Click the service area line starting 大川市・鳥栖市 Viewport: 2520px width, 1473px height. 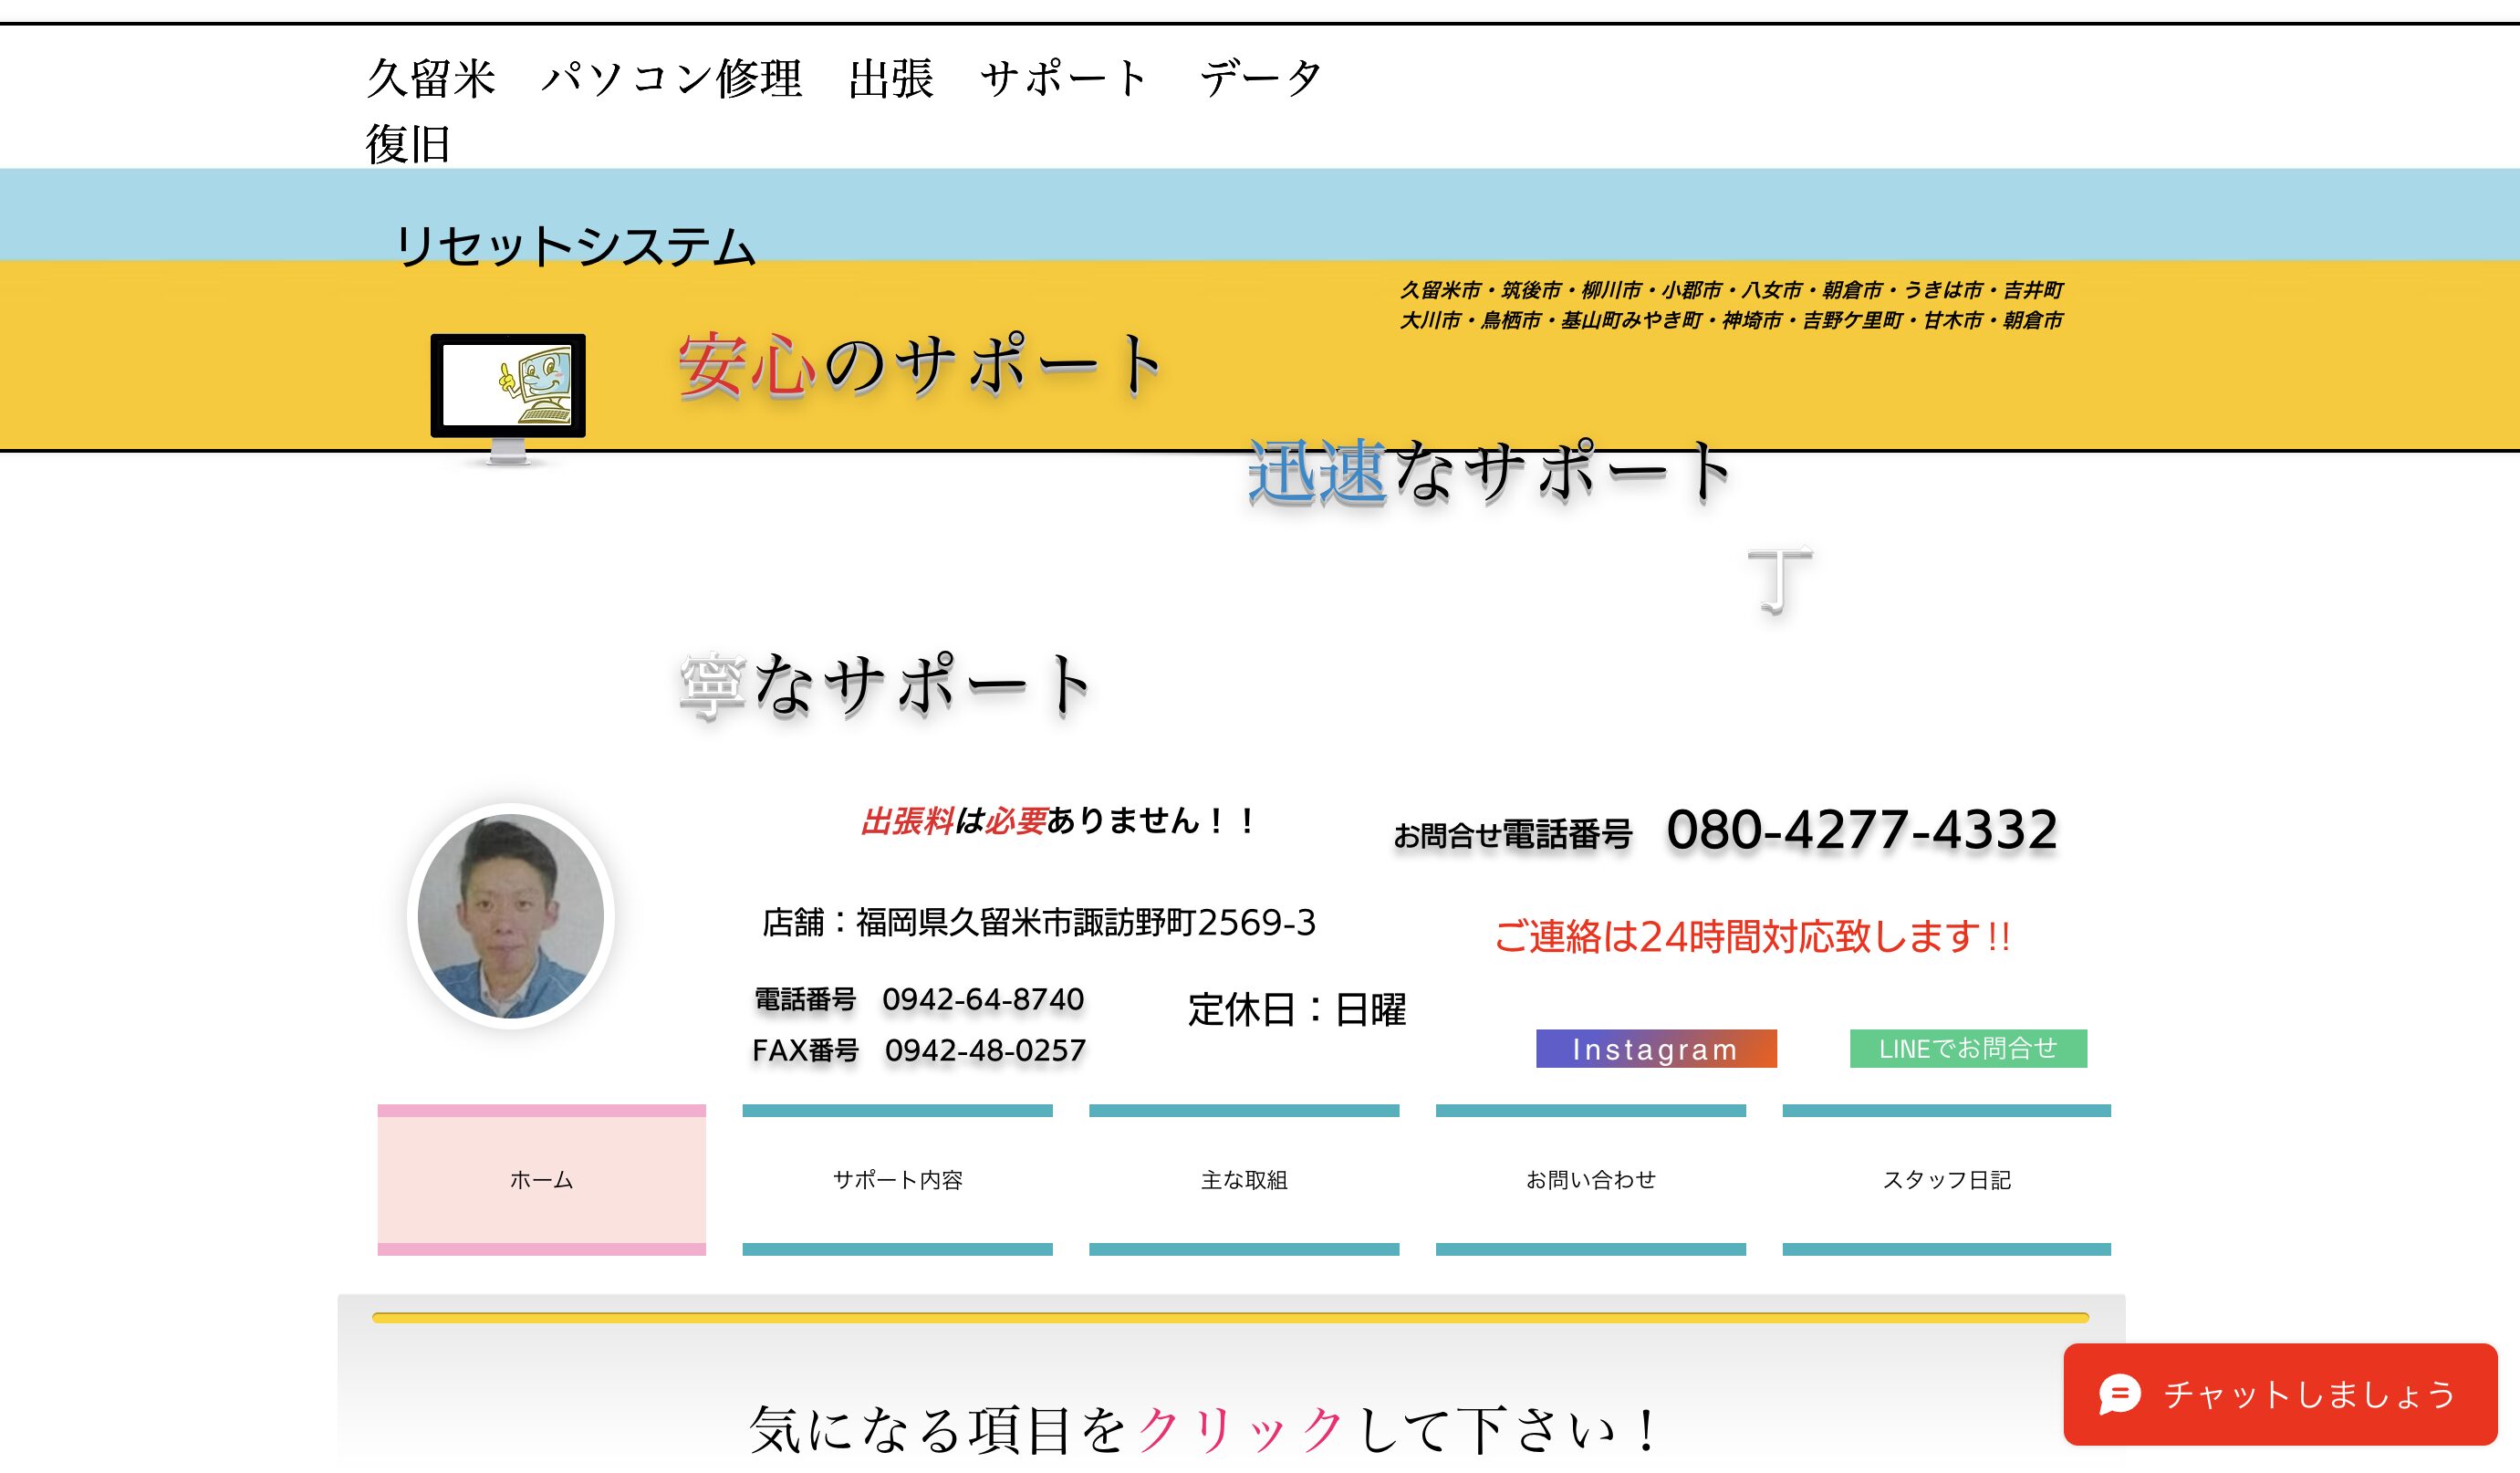pyautogui.click(x=1731, y=320)
